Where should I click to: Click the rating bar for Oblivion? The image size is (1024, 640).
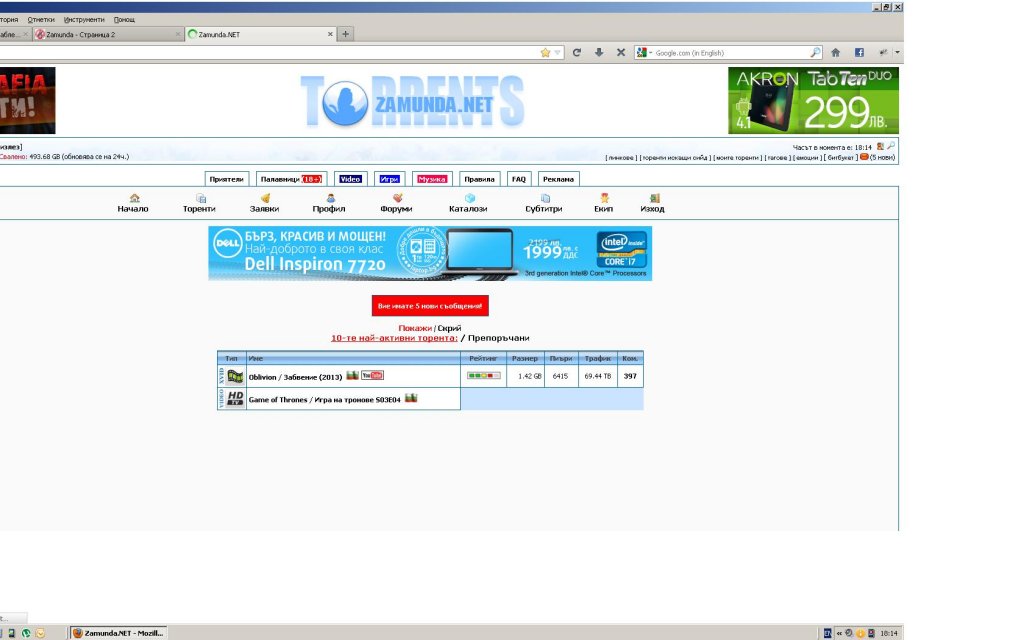tap(483, 376)
